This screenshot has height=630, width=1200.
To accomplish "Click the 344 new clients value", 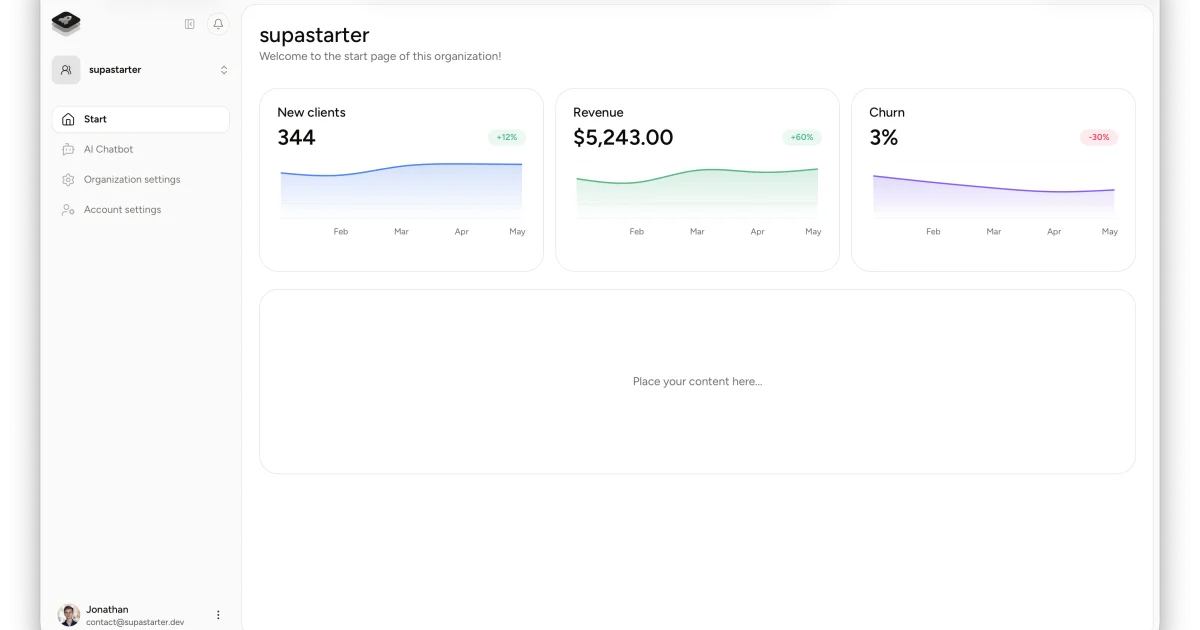I will [296, 138].
